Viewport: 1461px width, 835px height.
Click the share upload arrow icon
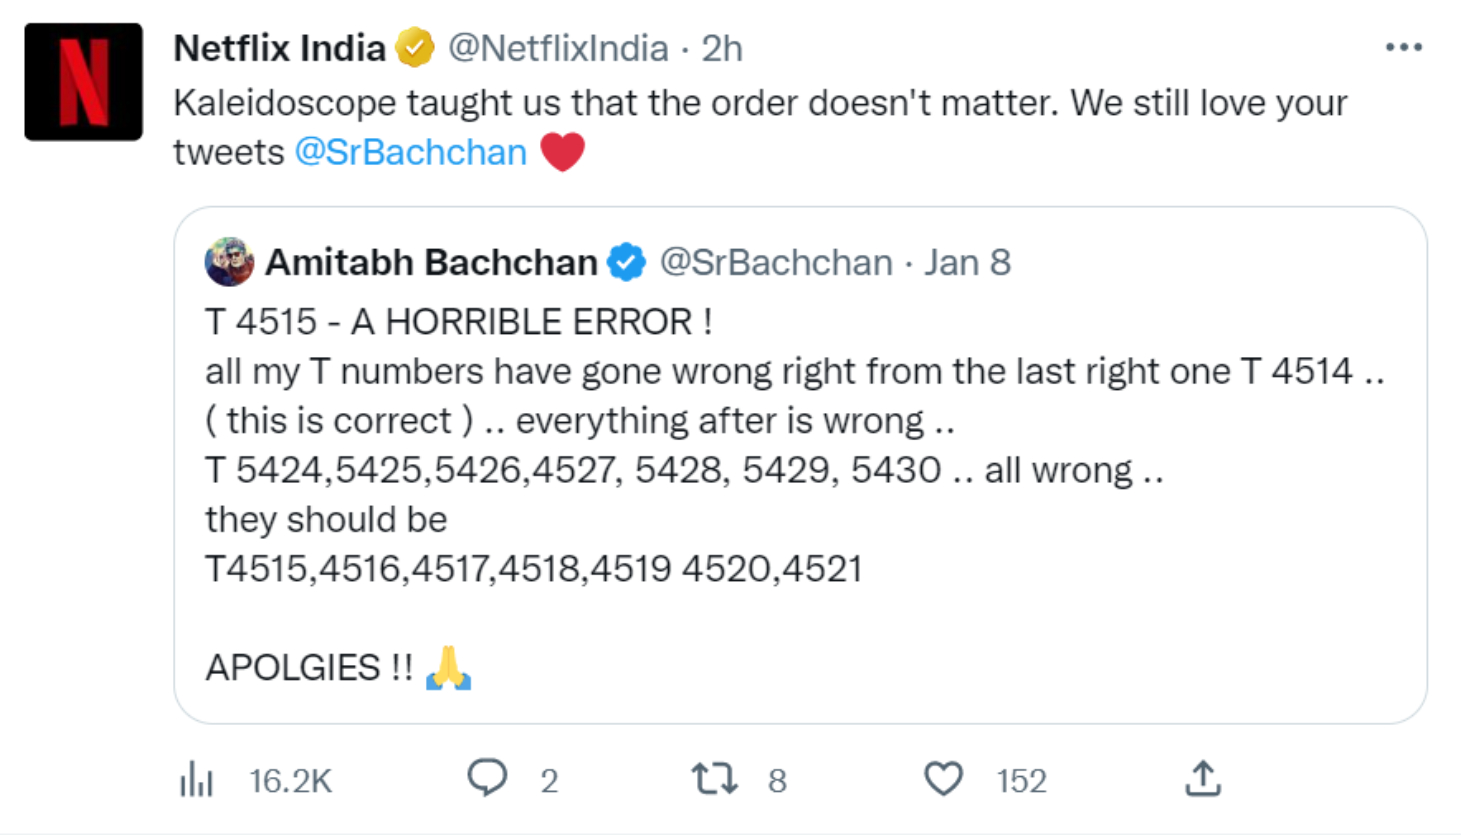click(1203, 778)
